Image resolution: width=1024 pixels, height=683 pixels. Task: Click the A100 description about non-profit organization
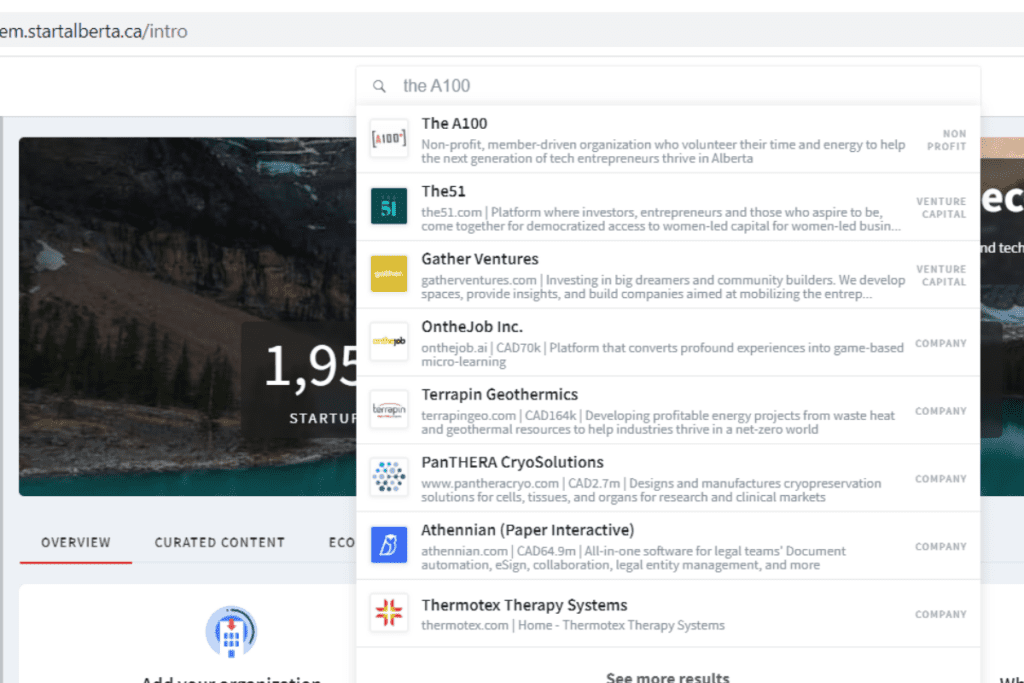tap(663, 151)
